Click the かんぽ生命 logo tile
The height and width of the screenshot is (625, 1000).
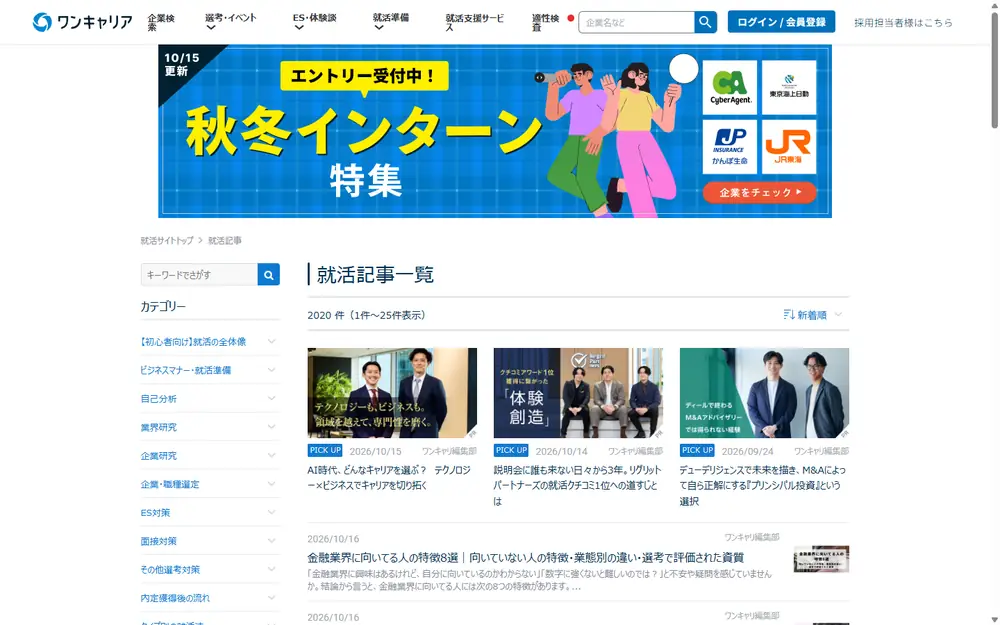coord(730,147)
